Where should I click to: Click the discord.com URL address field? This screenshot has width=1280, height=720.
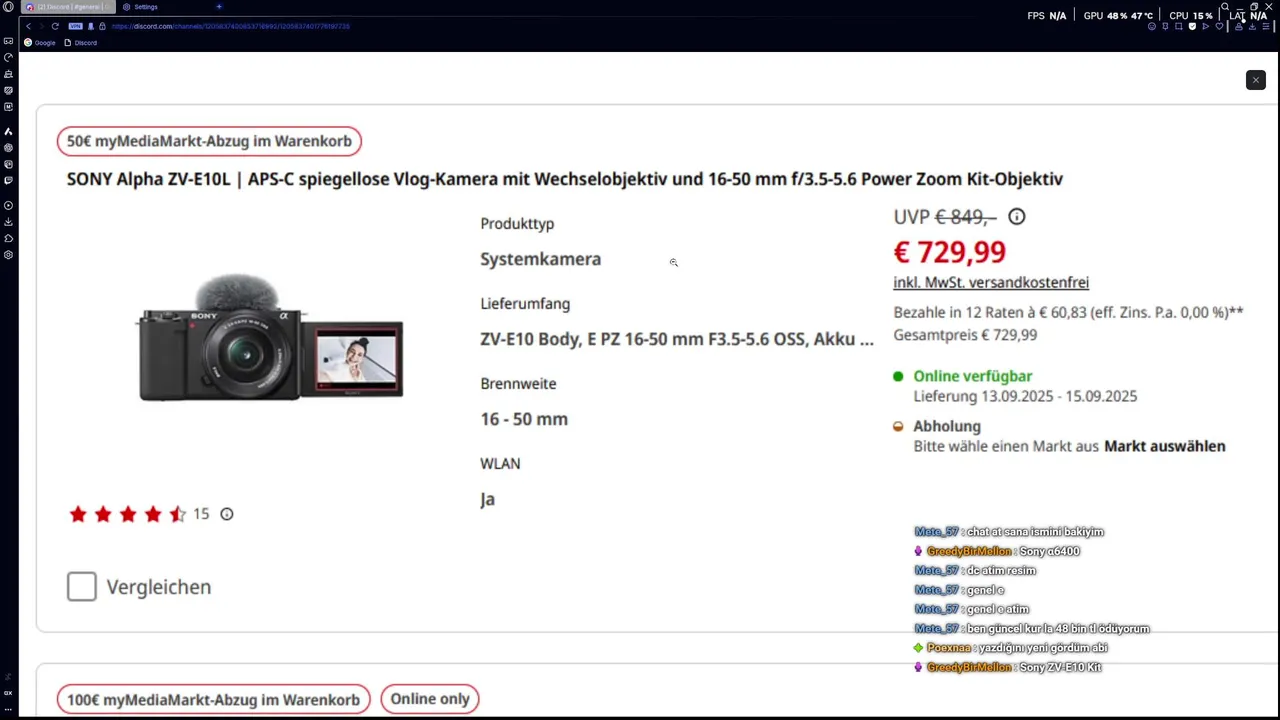pos(230,26)
